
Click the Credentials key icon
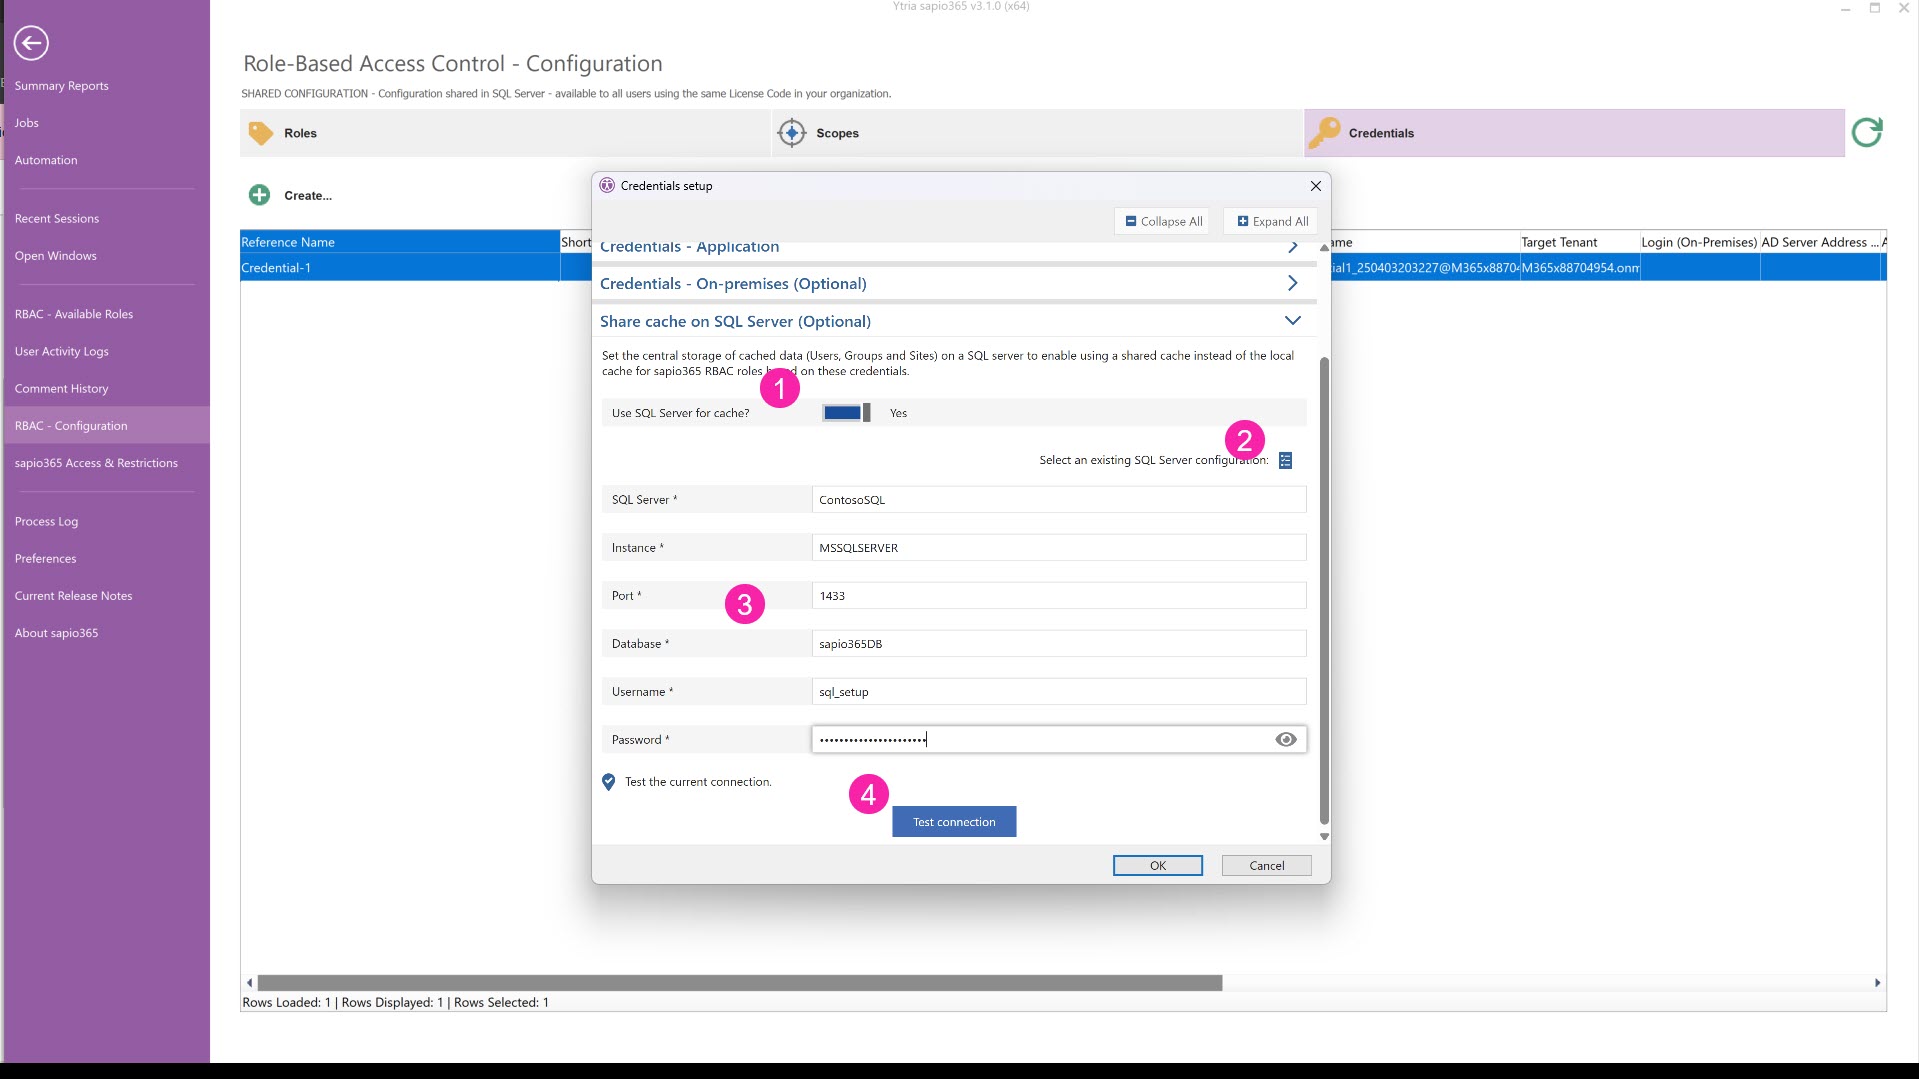click(x=1325, y=133)
